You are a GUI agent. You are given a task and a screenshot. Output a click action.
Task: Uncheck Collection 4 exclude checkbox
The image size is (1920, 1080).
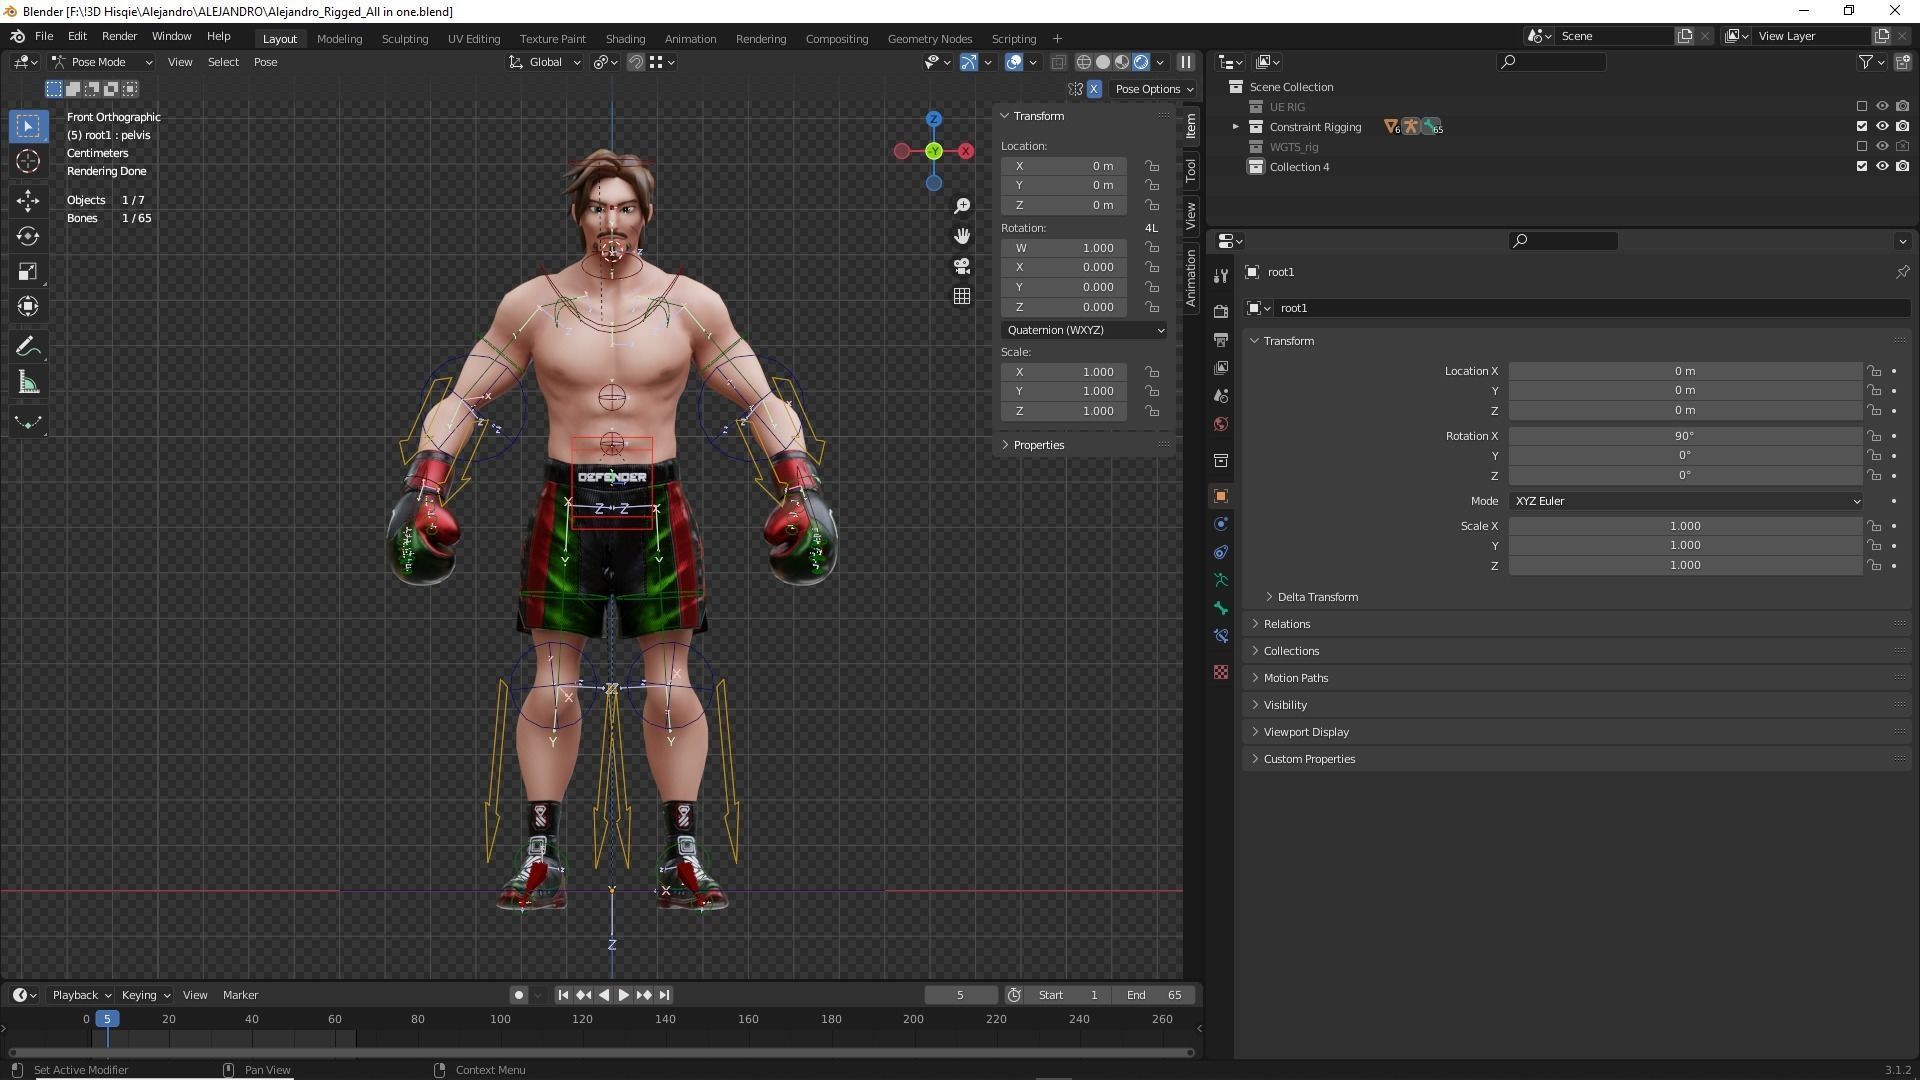[1861, 167]
